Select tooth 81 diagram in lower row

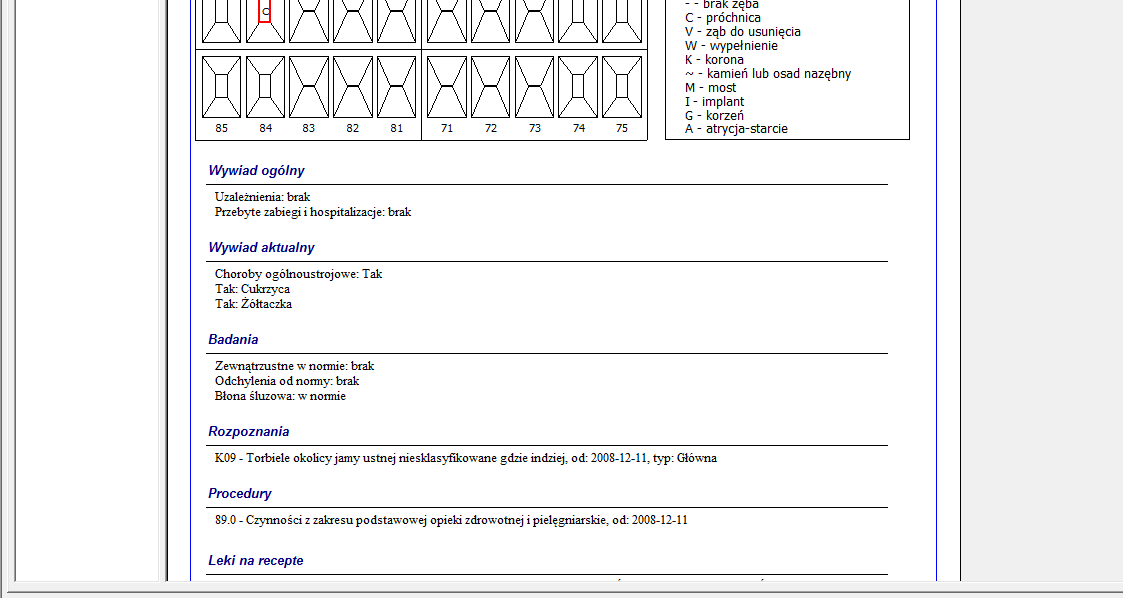(x=396, y=87)
